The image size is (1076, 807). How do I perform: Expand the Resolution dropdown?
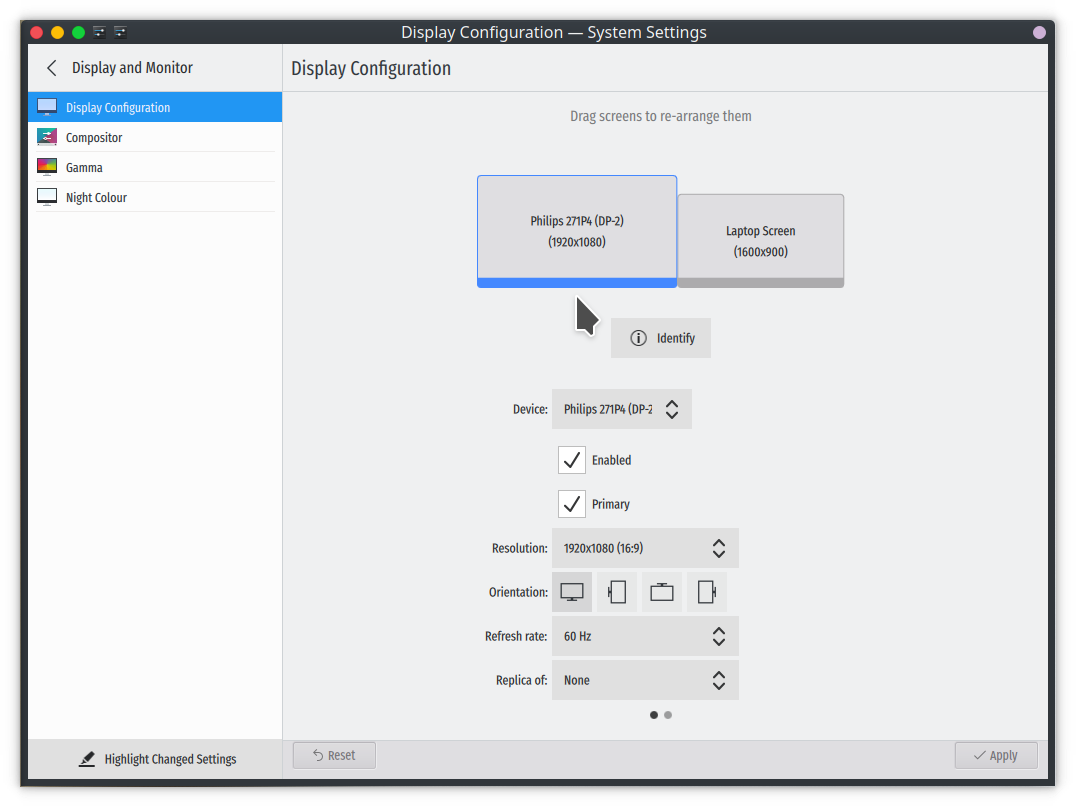coord(645,548)
